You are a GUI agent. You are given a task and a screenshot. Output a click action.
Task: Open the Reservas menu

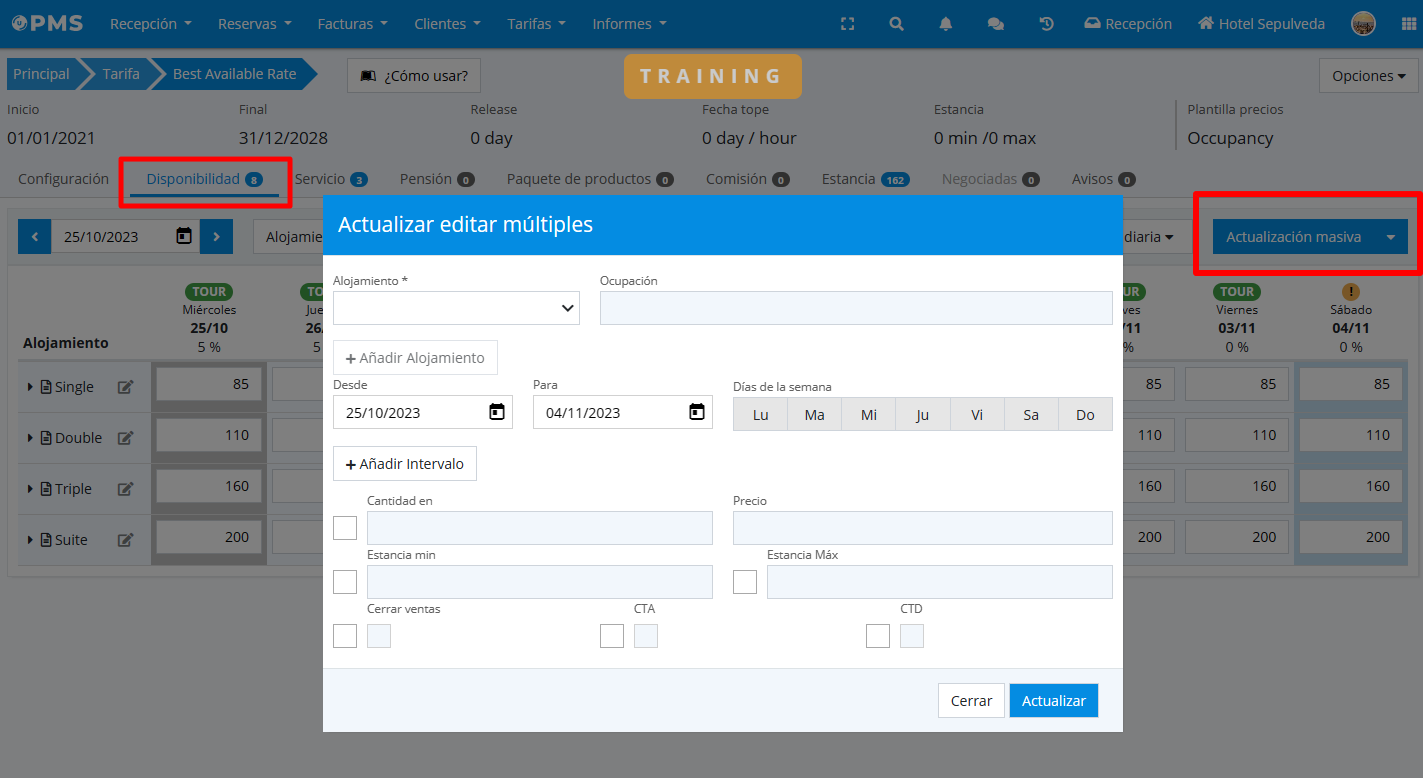[255, 24]
